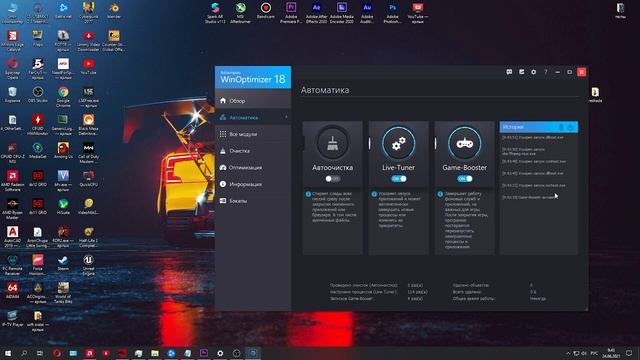Open Among Us desktop shortcut
Viewport: 640px width, 360px height.
tap(63, 150)
